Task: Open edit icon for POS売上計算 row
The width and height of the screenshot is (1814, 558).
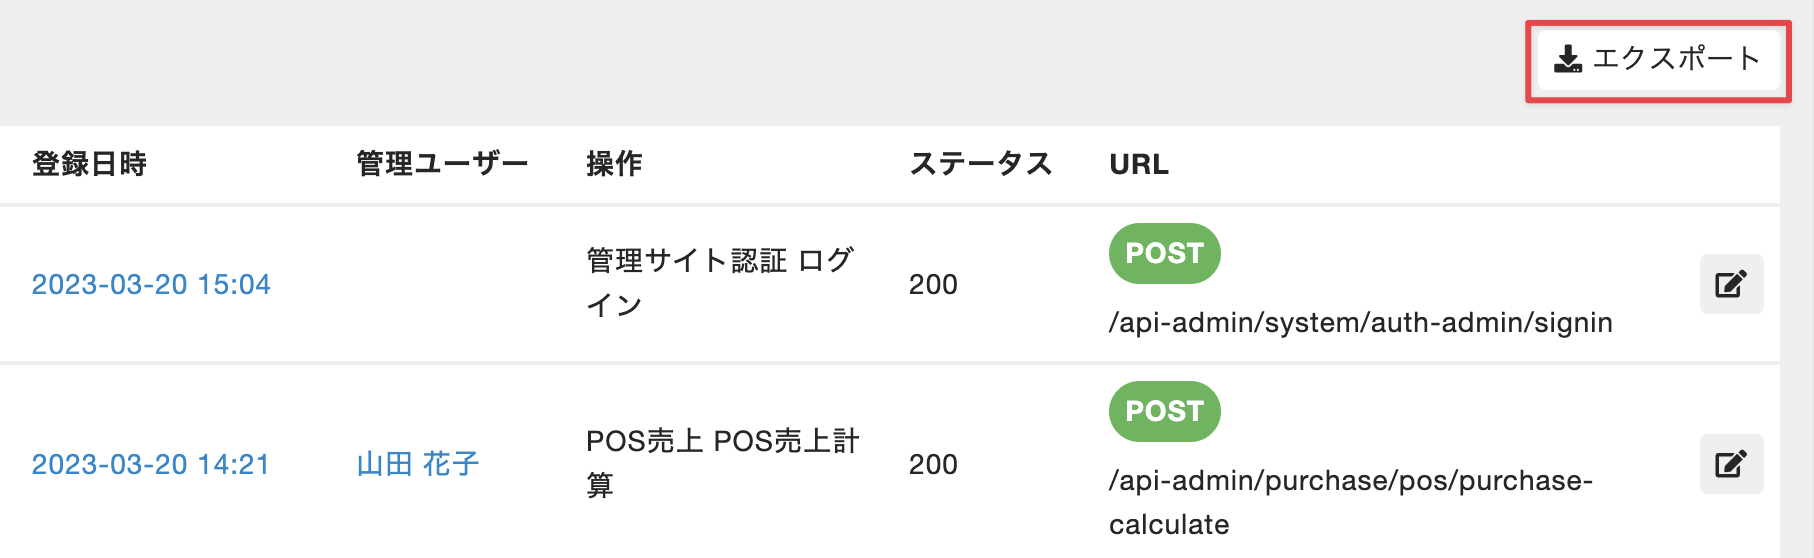Action: coord(1731,464)
